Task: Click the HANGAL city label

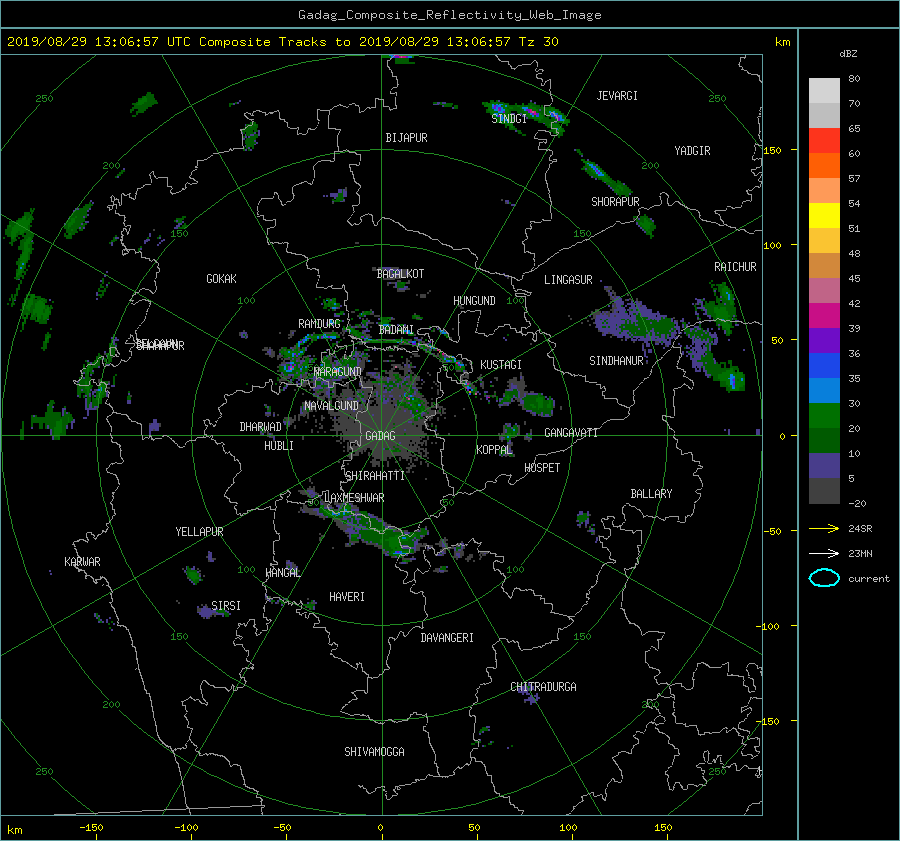Action: pyautogui.click(x=283, y=573)
